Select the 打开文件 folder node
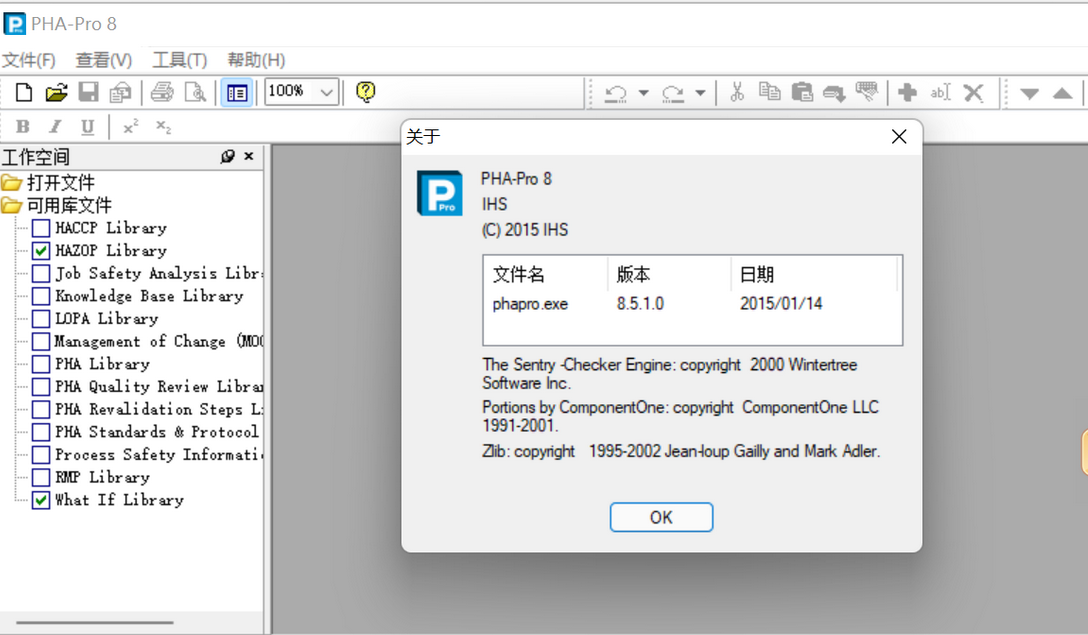This screenshot has height=635, width=1088. coord(60,183)
